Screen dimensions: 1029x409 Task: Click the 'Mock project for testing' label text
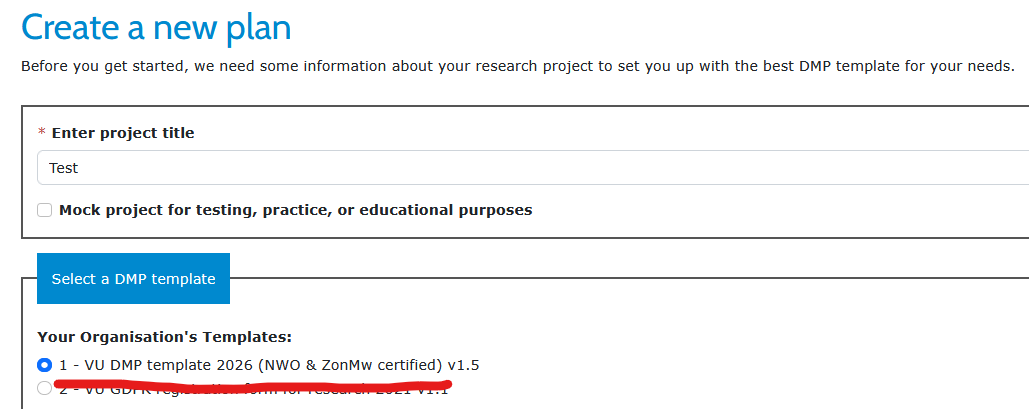pos(295,210)
